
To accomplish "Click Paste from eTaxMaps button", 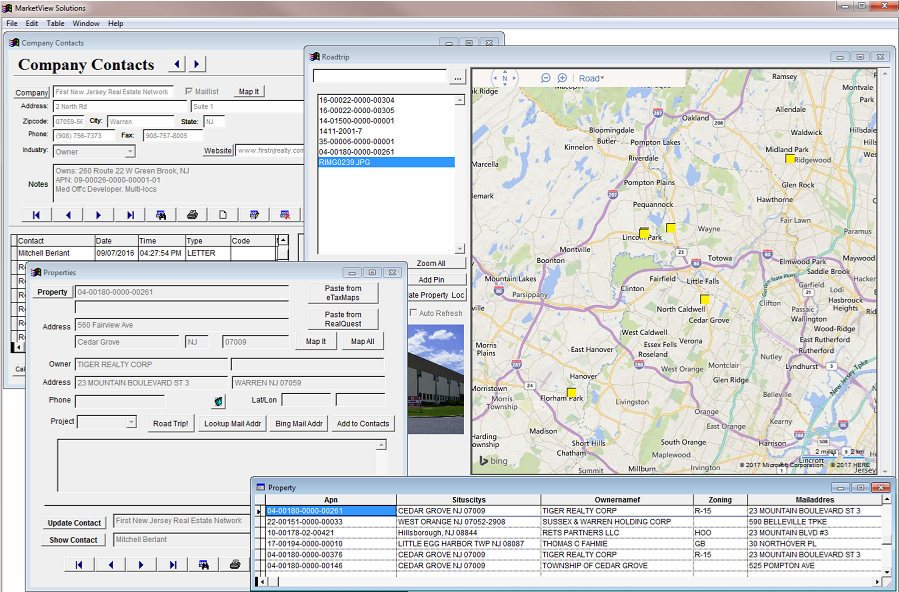I will tap(343, 293).
